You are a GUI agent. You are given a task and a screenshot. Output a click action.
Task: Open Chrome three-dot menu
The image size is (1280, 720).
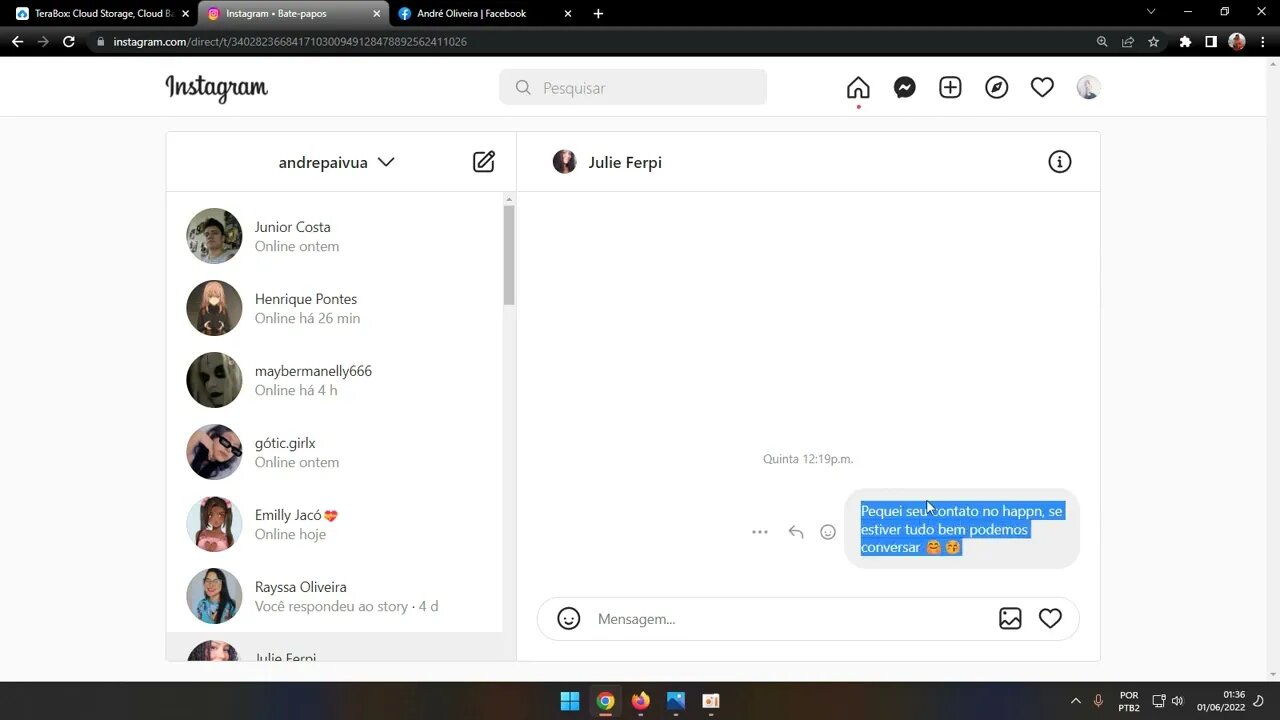pyautogui.click(x=1263, y=42)
